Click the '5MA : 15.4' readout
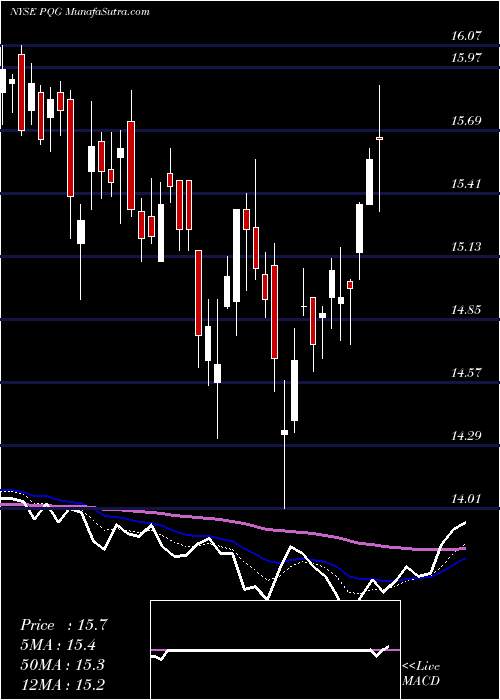This screenshot has height=700, width=500. click(x=58, y=645)
